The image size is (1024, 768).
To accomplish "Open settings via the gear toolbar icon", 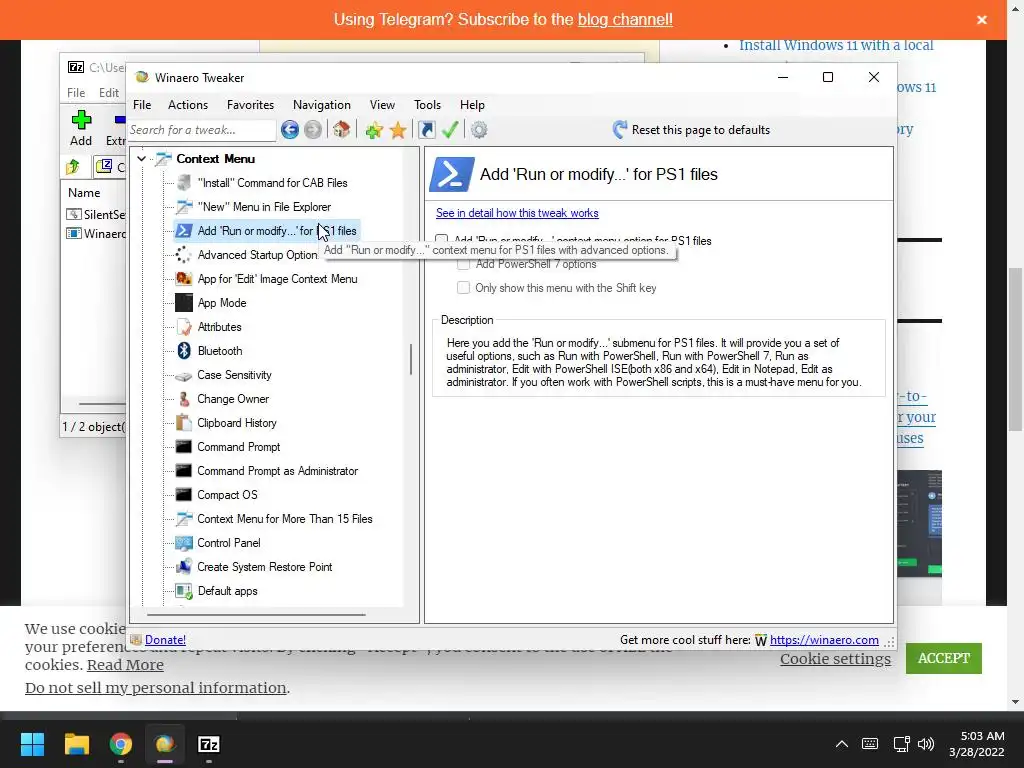I will 479,130.
